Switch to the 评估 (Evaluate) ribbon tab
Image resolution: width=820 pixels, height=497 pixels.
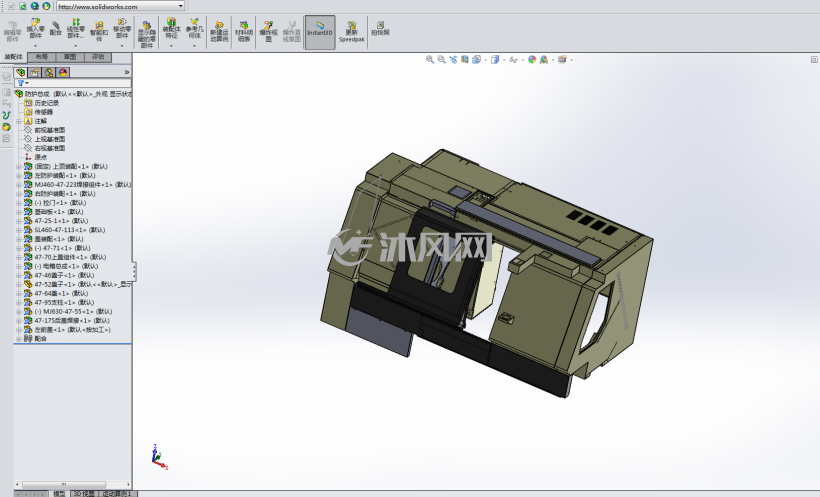[98, 57]
